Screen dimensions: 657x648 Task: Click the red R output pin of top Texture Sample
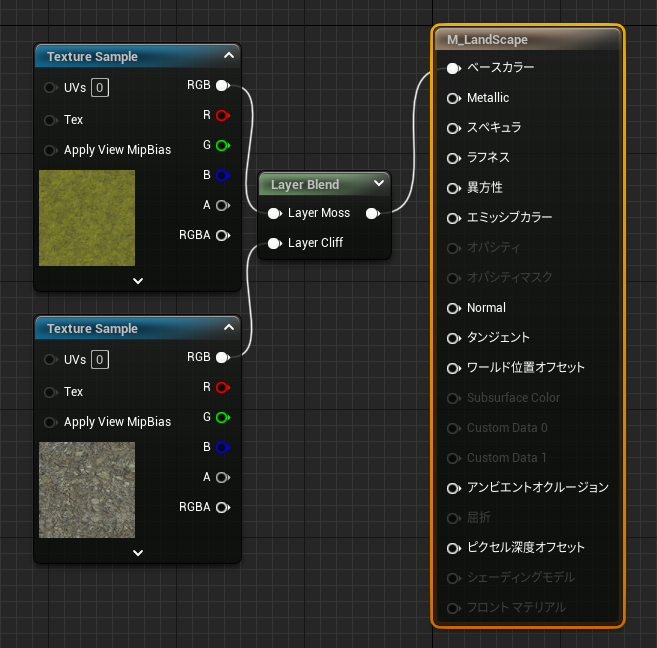222,115
